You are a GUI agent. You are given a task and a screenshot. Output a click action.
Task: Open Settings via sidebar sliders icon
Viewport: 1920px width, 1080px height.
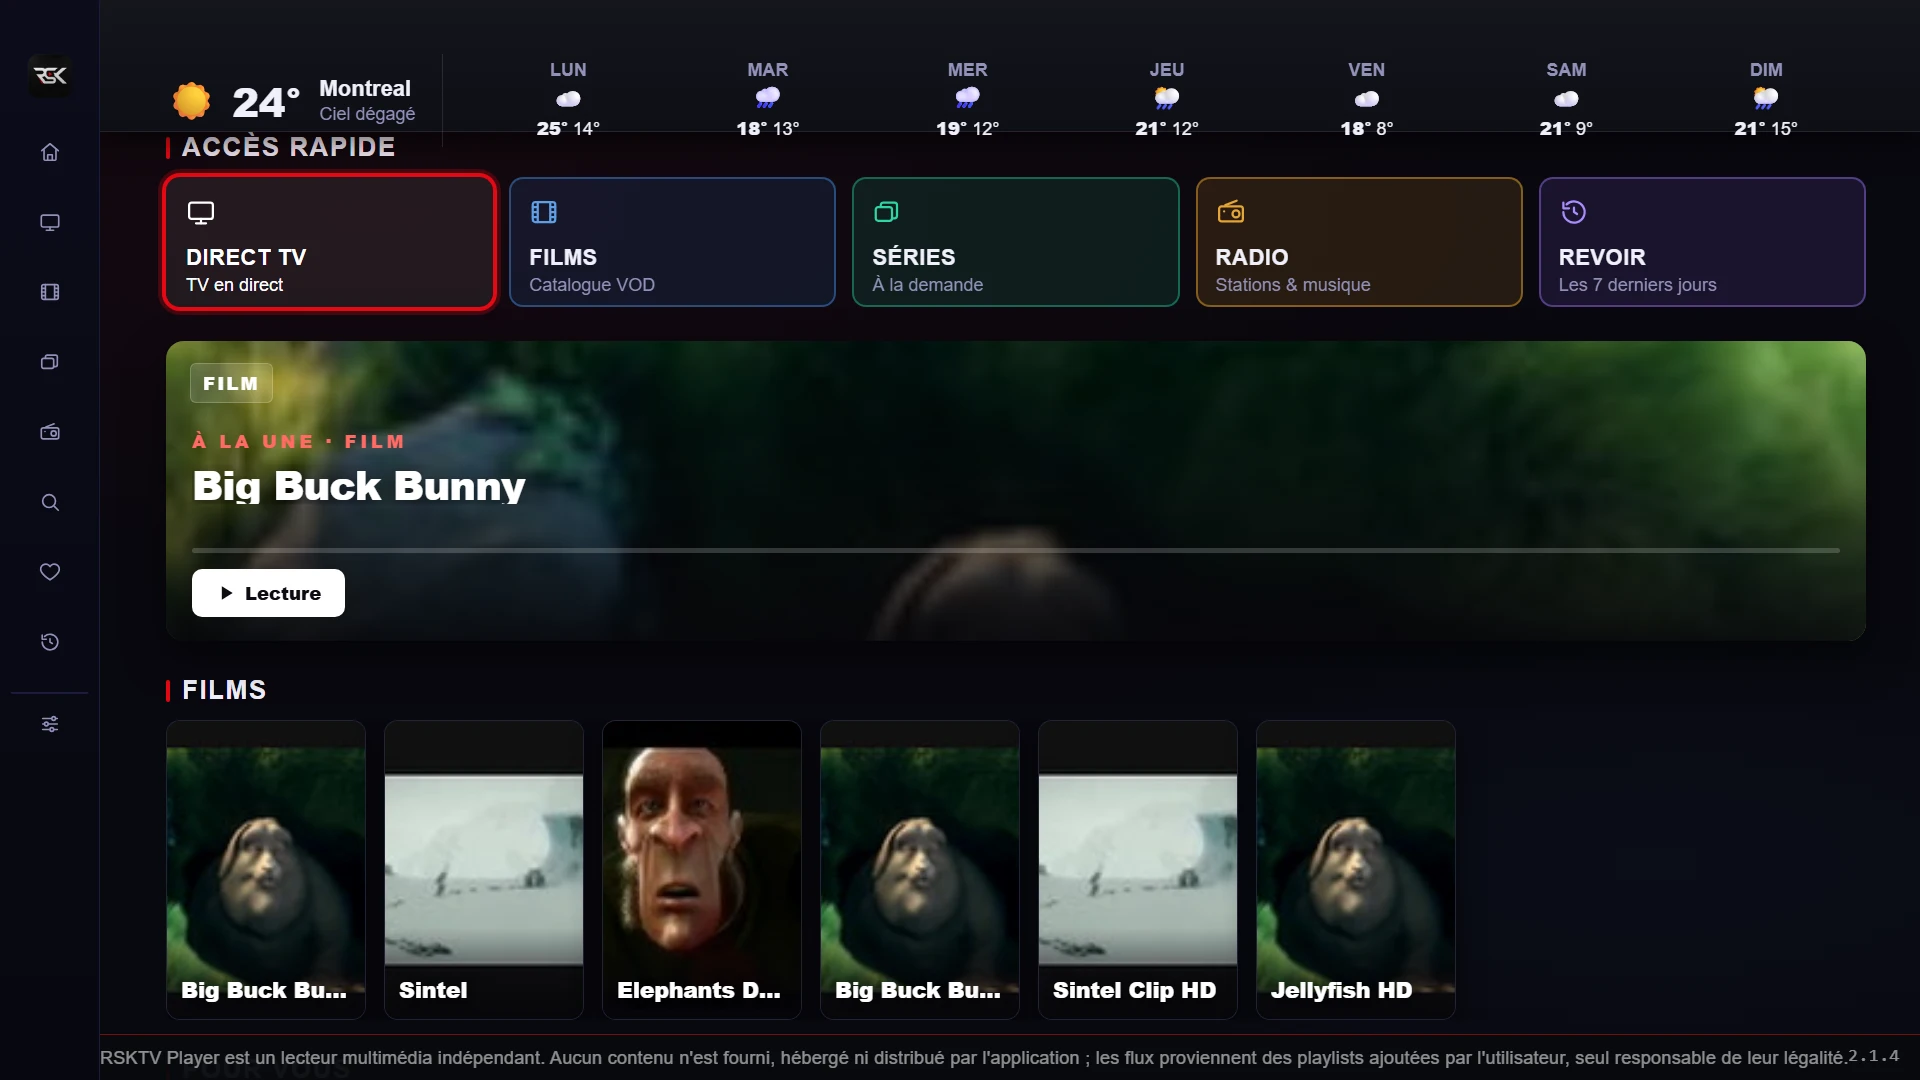point(50,724)
